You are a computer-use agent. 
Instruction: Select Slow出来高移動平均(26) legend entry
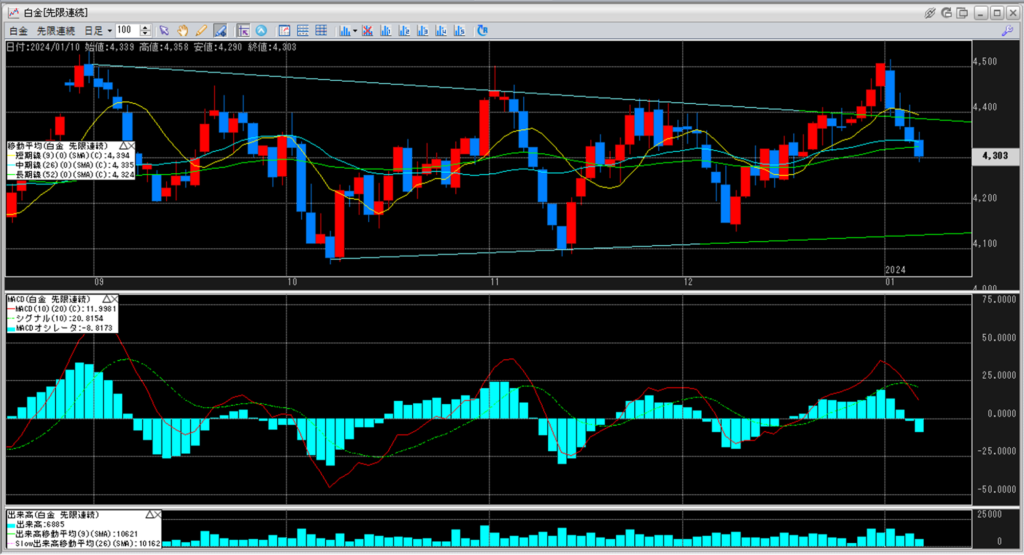[x=84, y=543]
